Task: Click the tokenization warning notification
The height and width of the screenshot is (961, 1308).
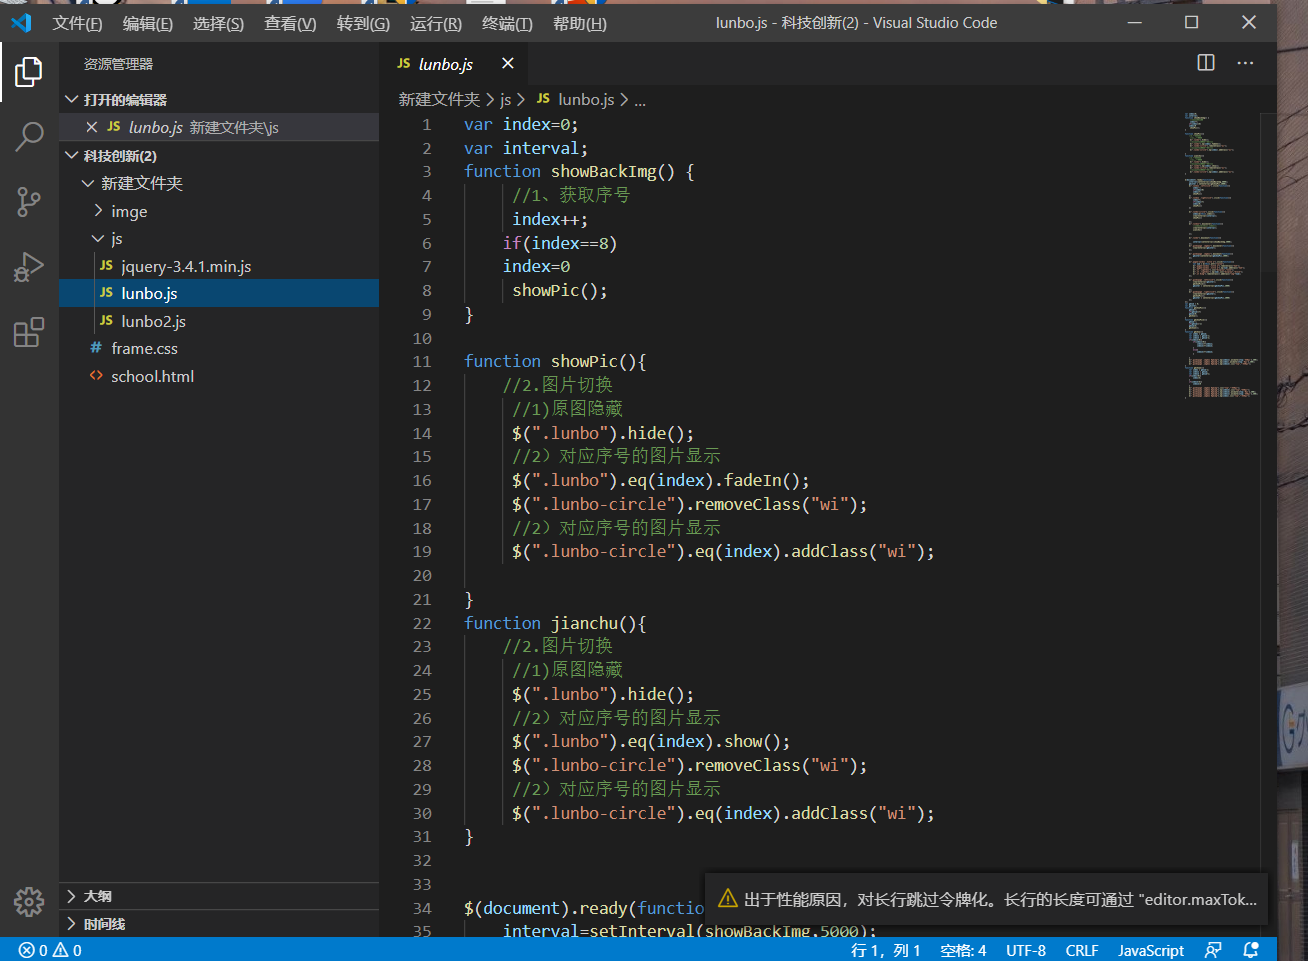Action: click(987, 899)
